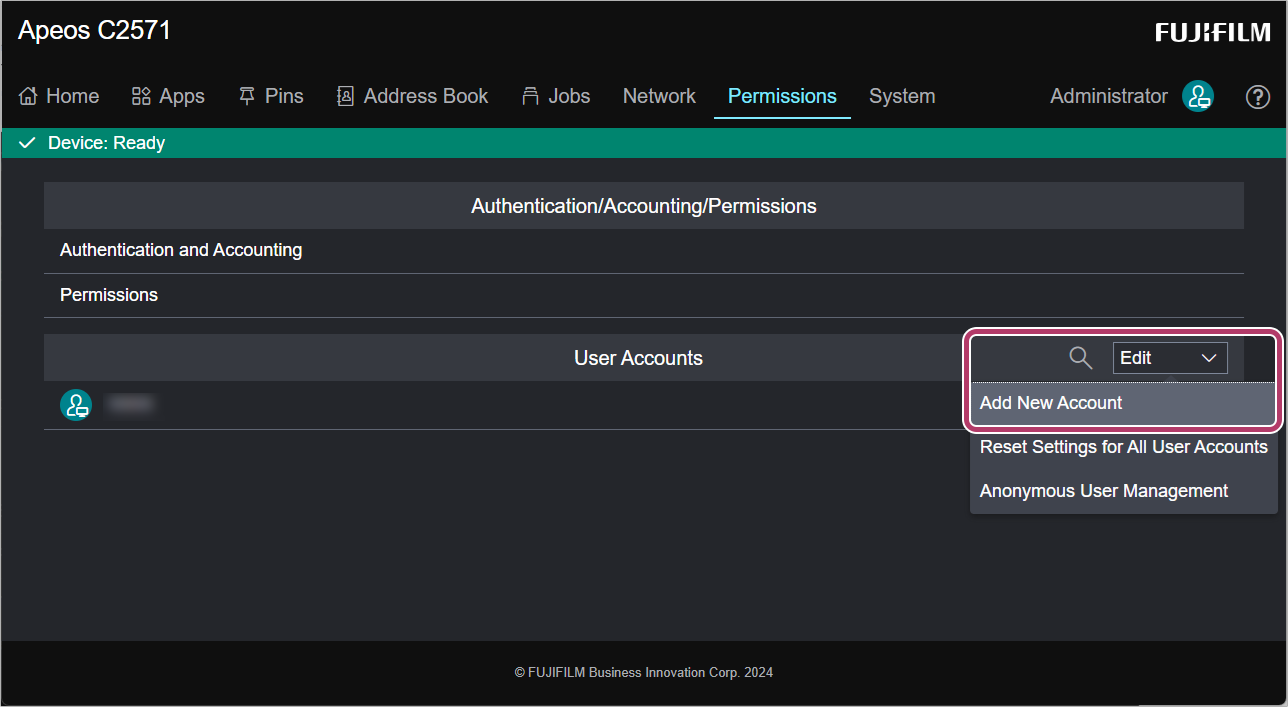Open the help question mark icon
Screen dimensions: 1288x707
(x=1258, y=97)
